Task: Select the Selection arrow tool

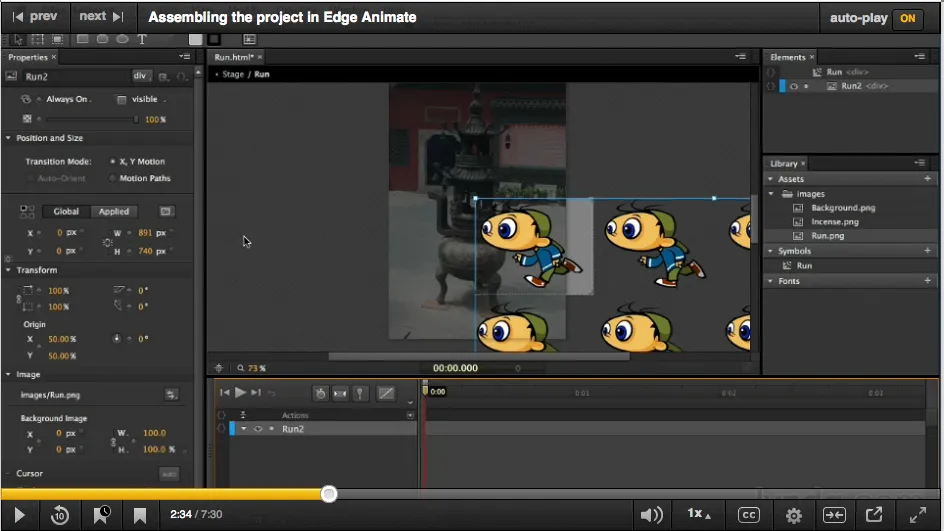Action: [x=18, y=39]
